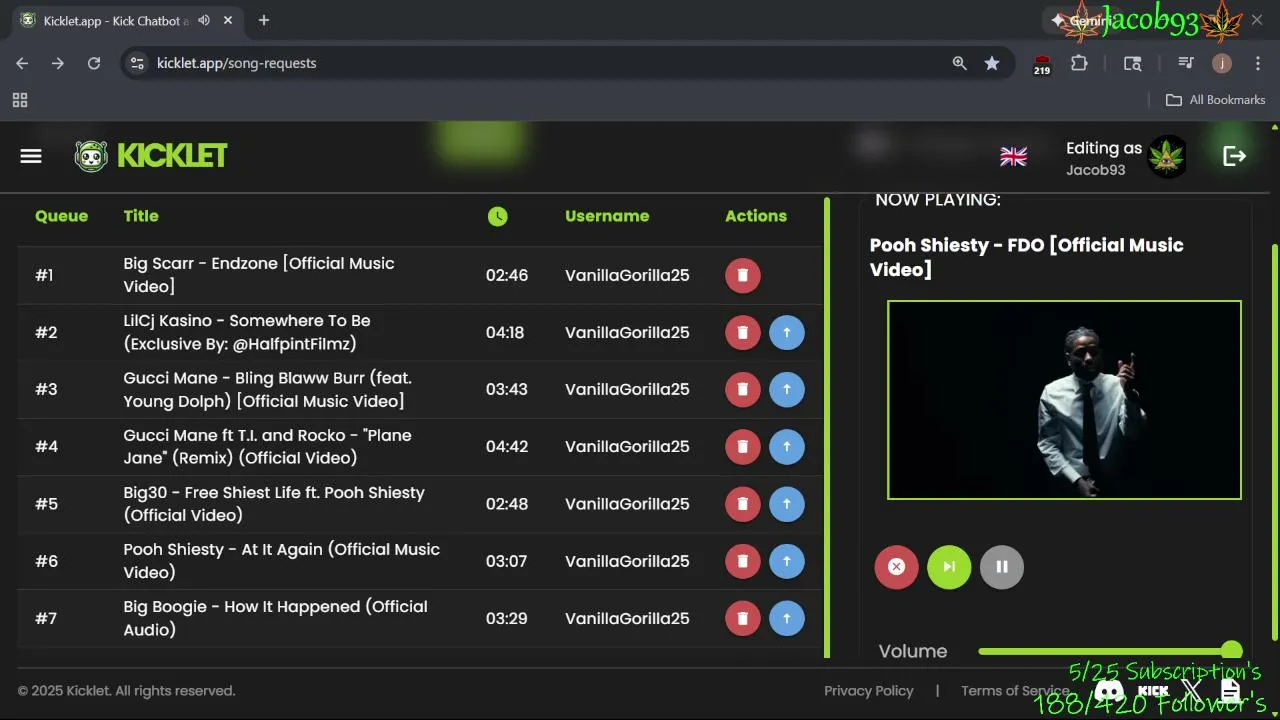Go forward in browser history
Image resolution: width=1280 pixels, height=720 pixels.
click(x=58, y=63)
